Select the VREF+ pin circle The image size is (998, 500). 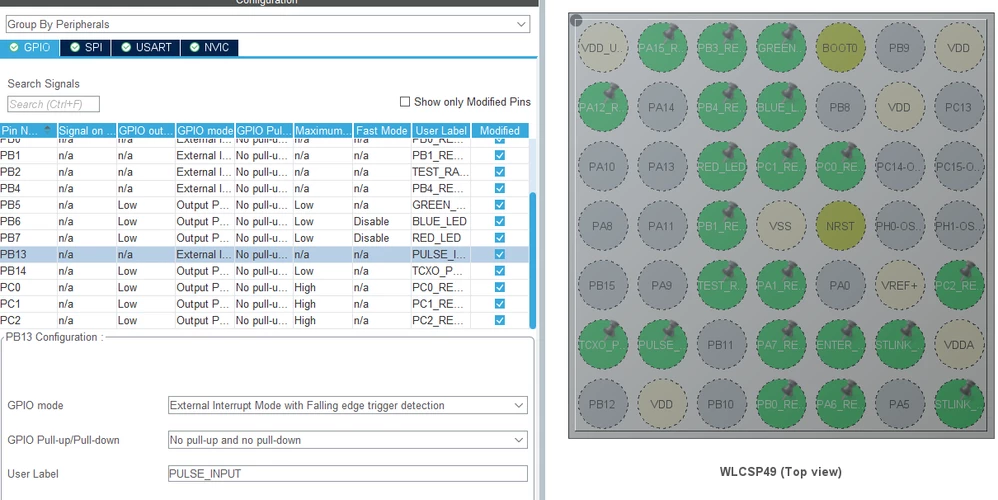click(x=899, y=286)
